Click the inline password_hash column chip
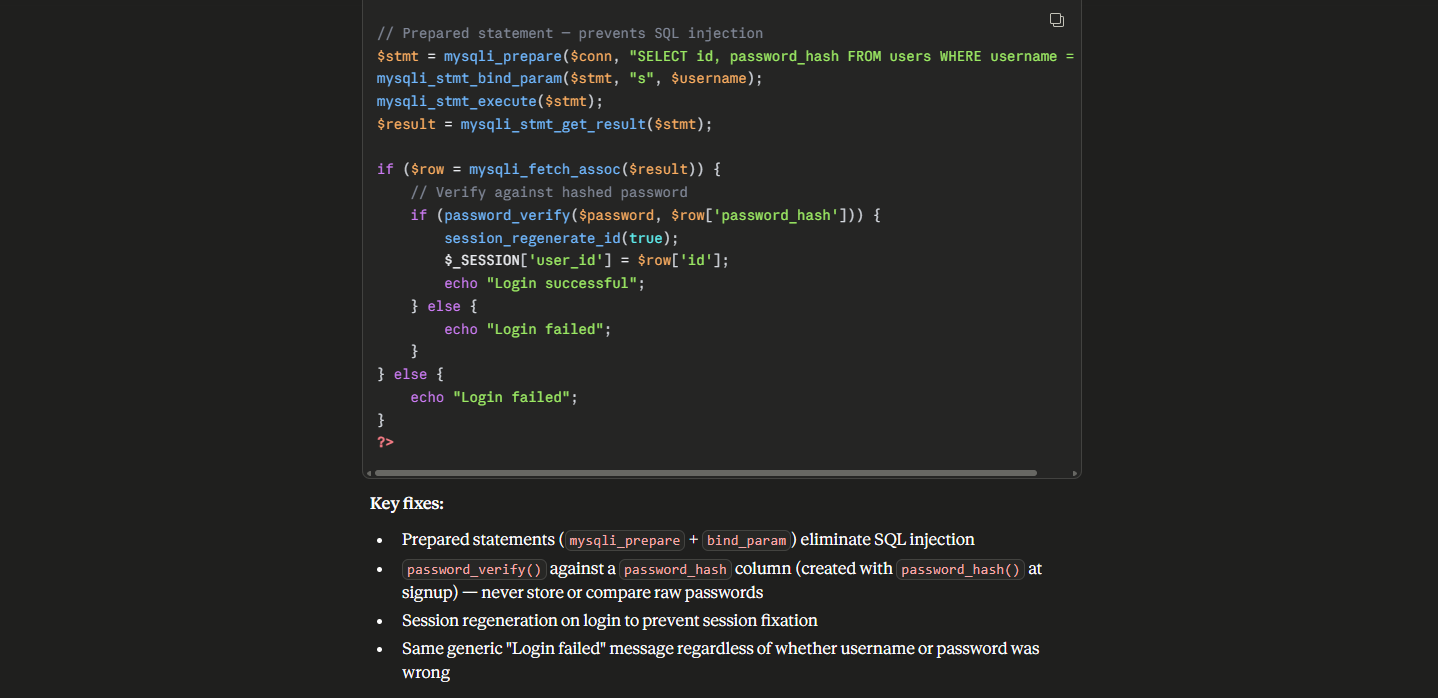The height and width of the screenshot is (698, 1438). click(x=675, y=569)
